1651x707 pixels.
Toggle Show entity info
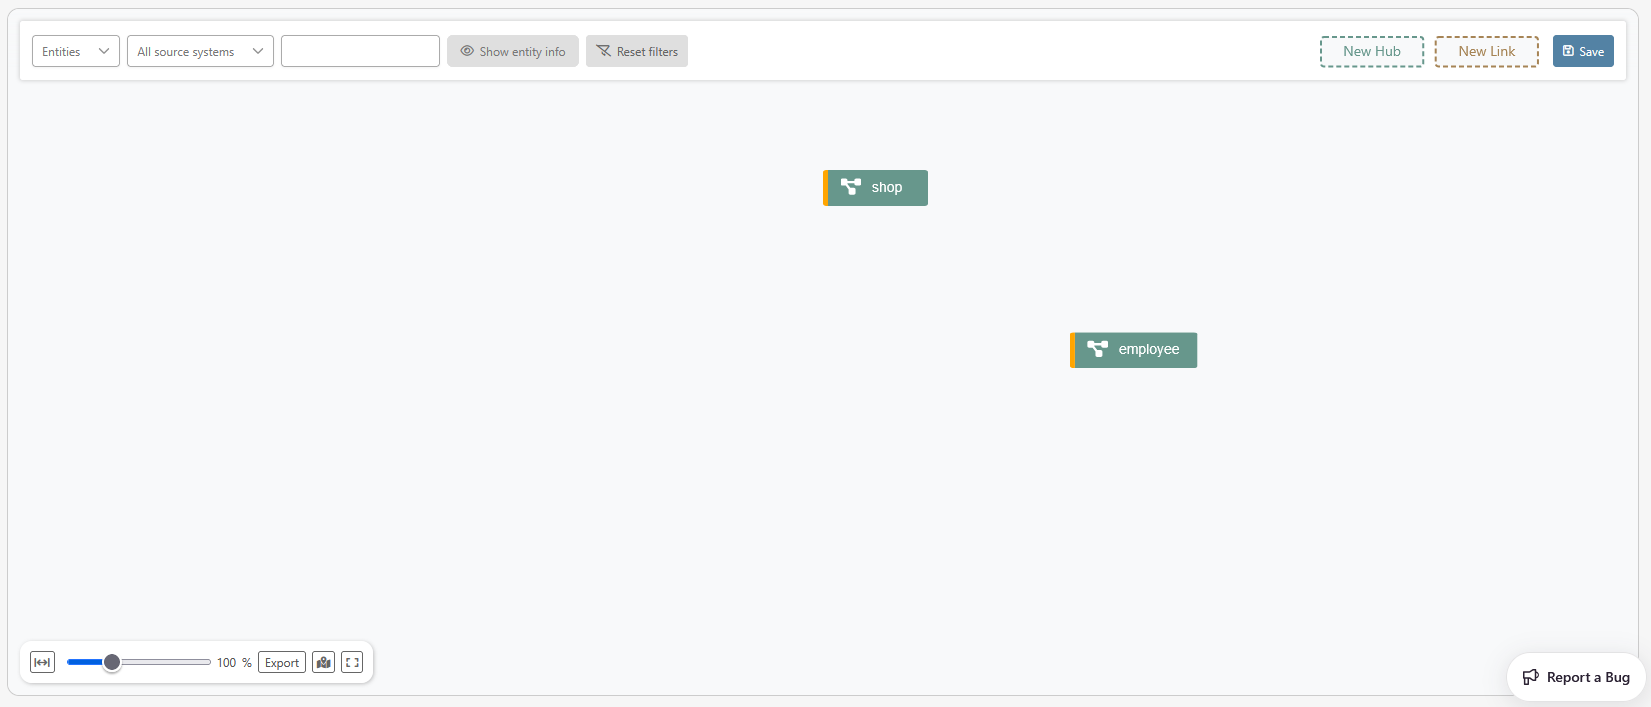tap(513, 51)
